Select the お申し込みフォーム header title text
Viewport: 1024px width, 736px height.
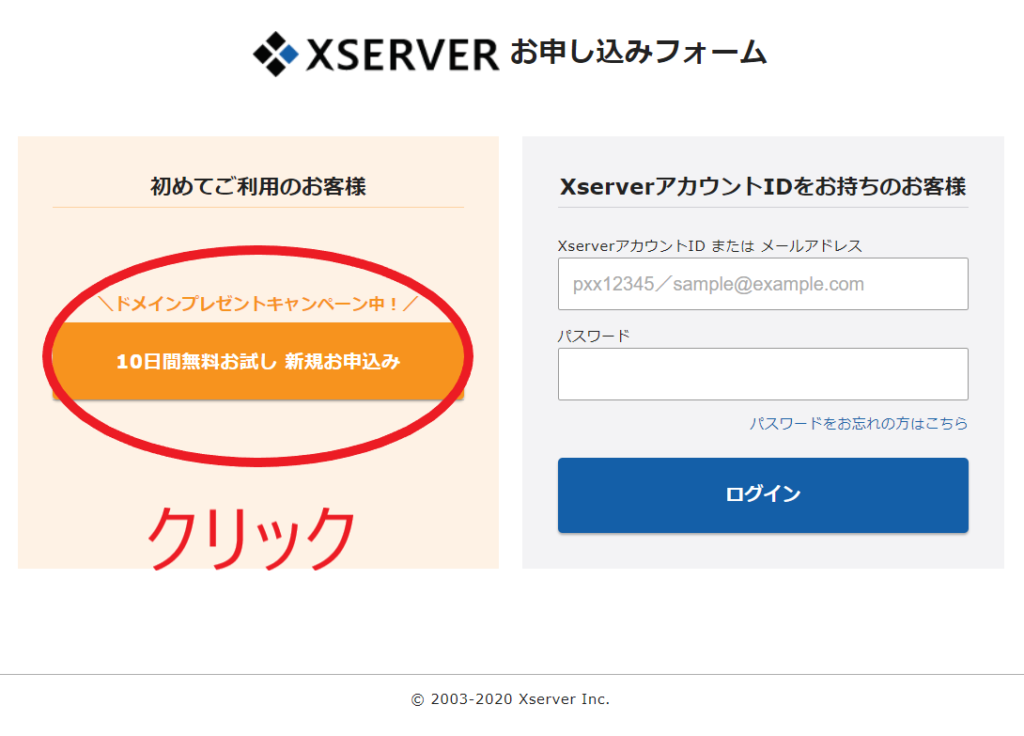638,52
